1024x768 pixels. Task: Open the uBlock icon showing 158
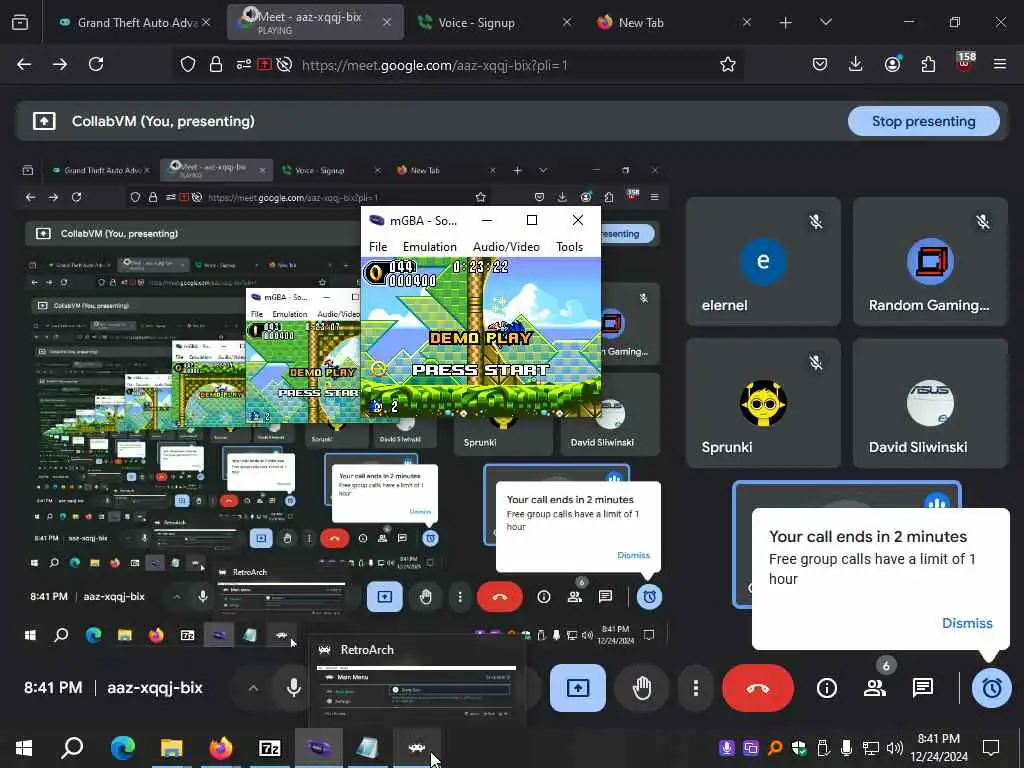[965, 64]
